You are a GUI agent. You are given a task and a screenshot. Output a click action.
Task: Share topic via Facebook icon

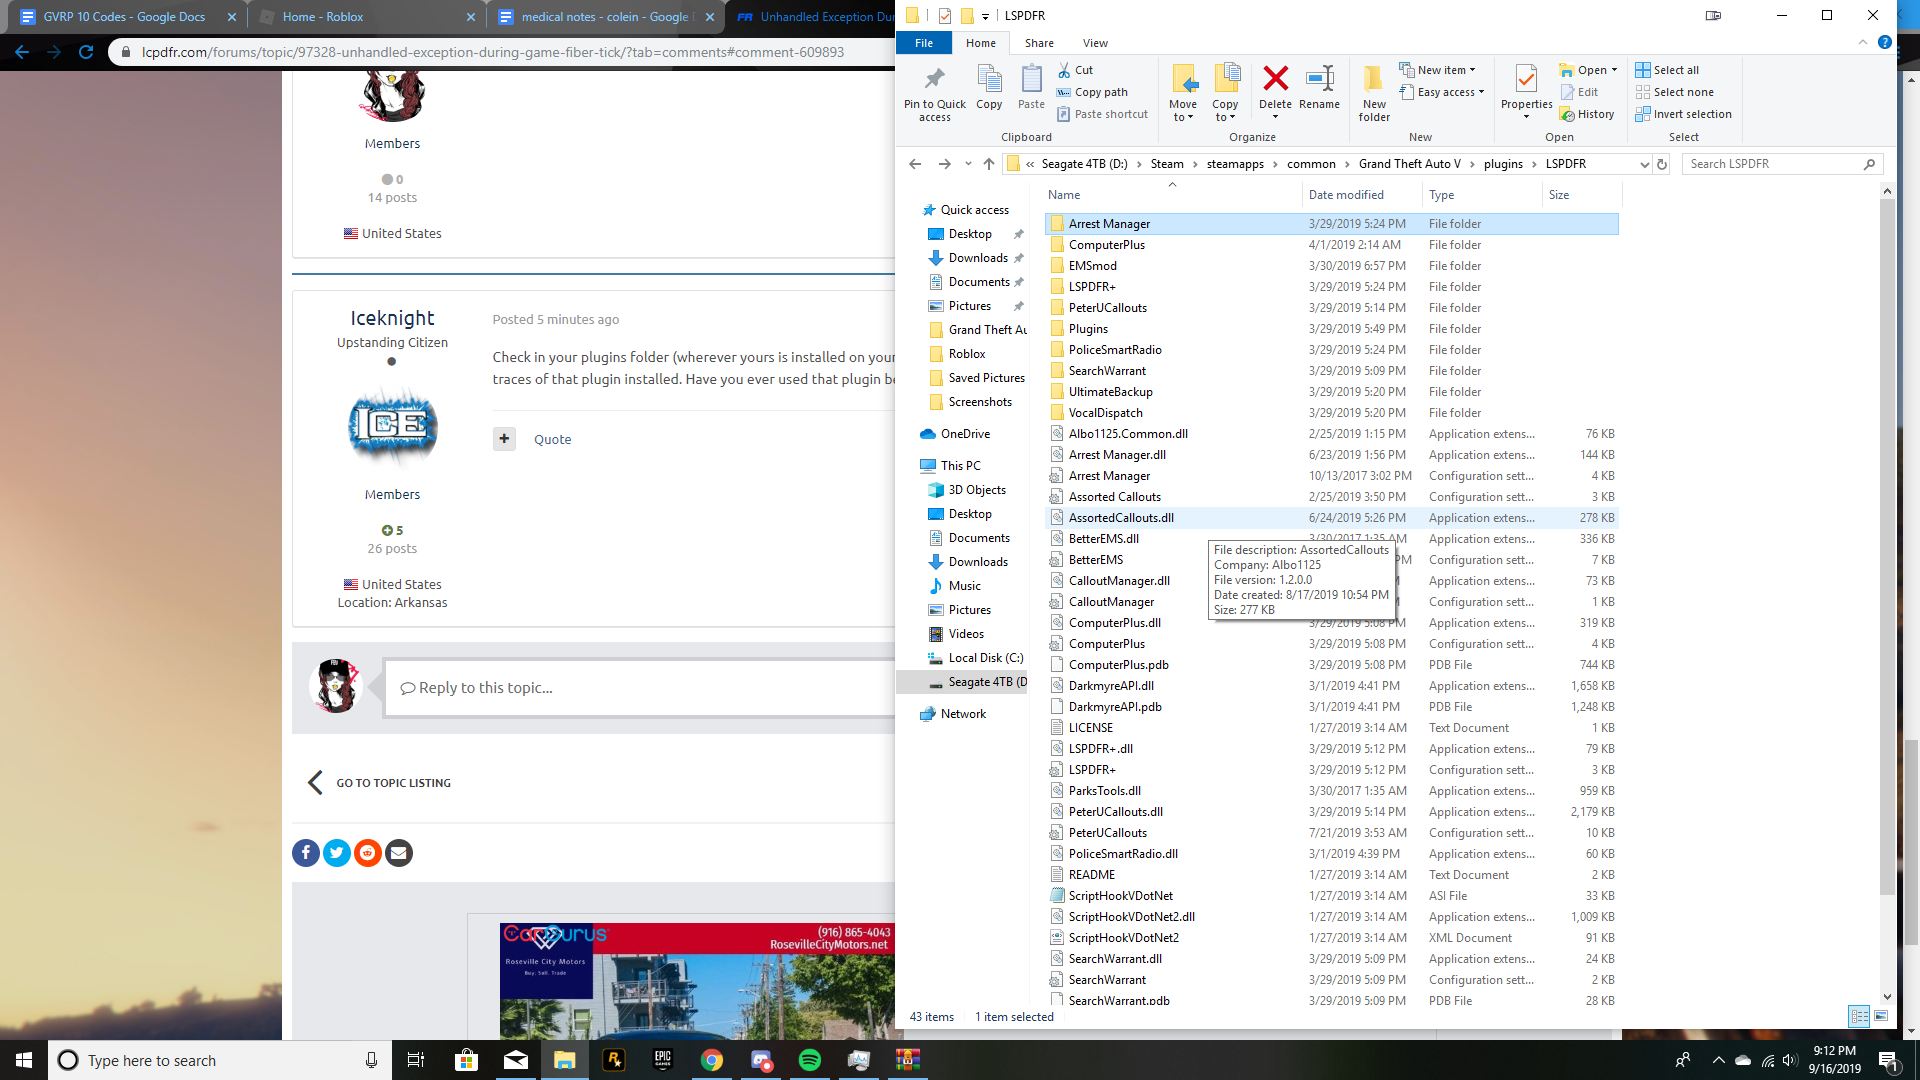306,853
